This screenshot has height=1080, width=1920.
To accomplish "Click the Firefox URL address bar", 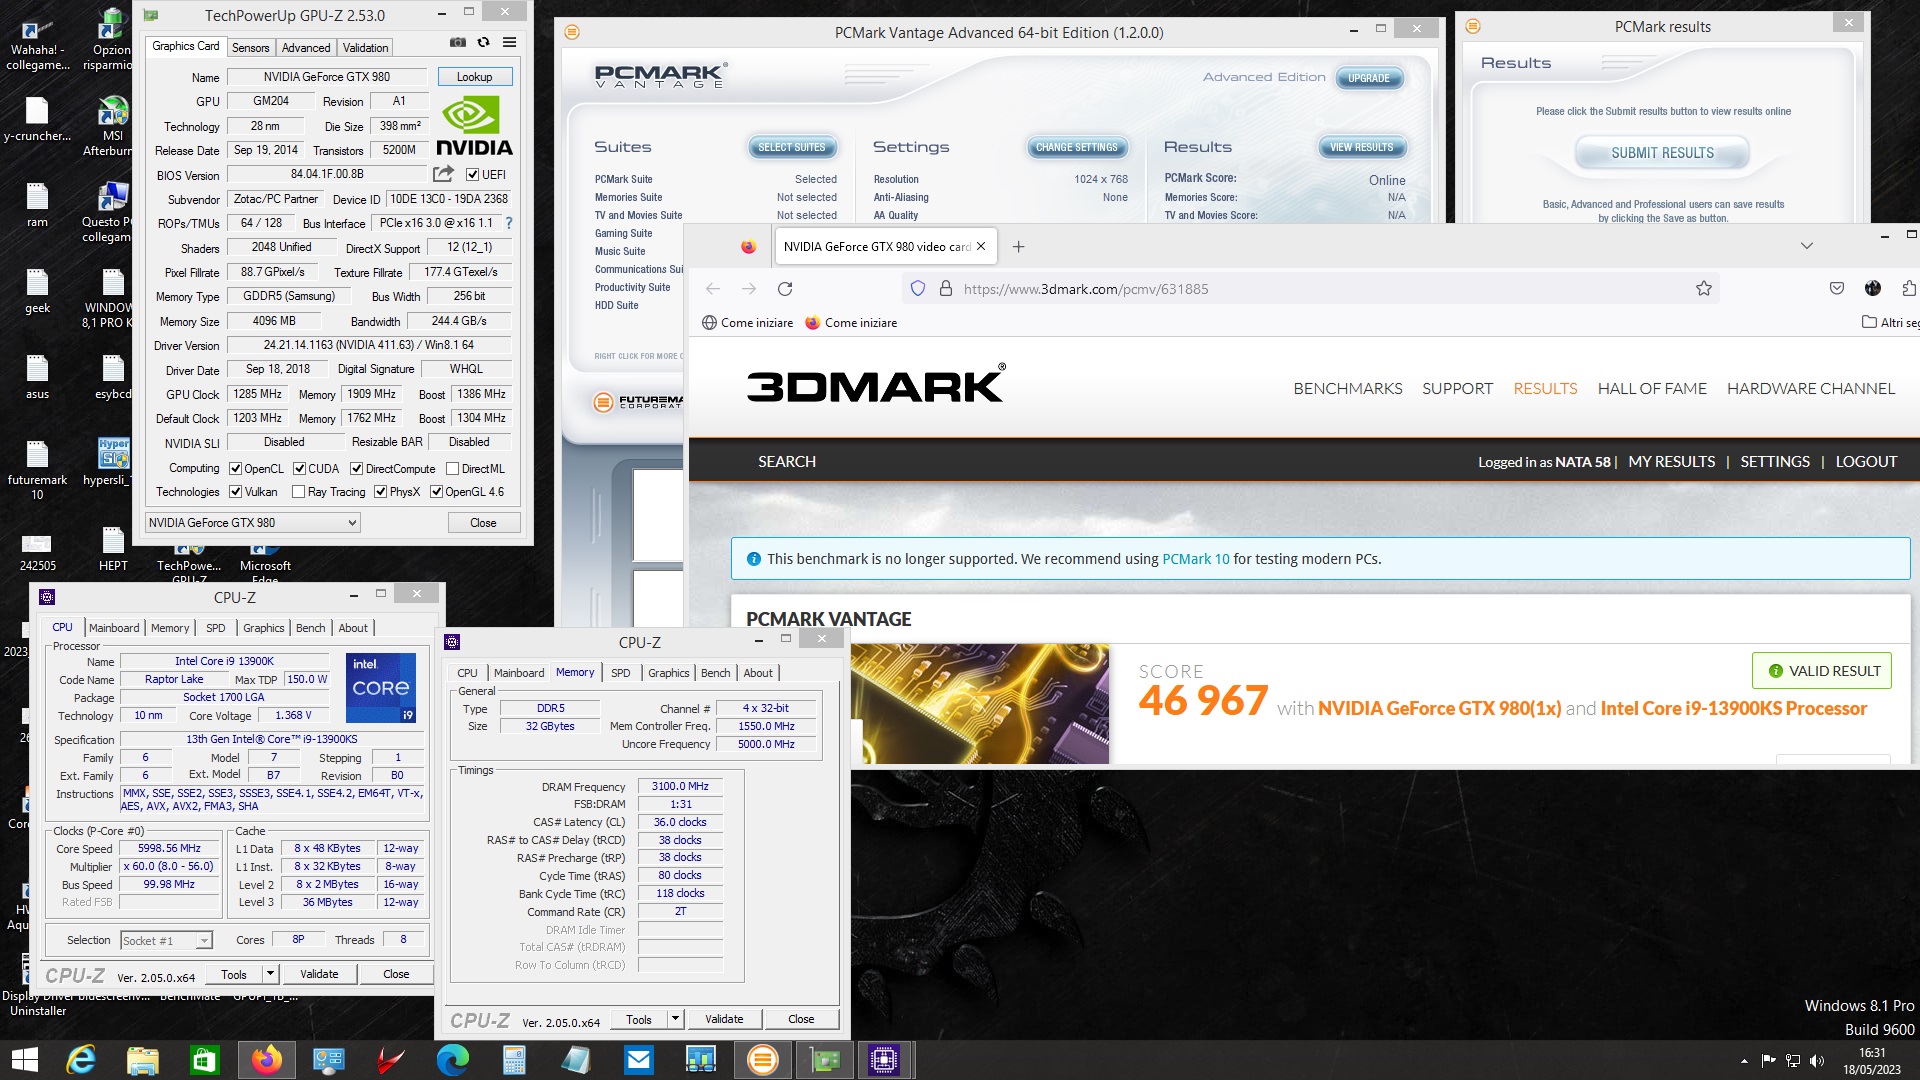I will pyautogui.click(x=1310, y=289).
